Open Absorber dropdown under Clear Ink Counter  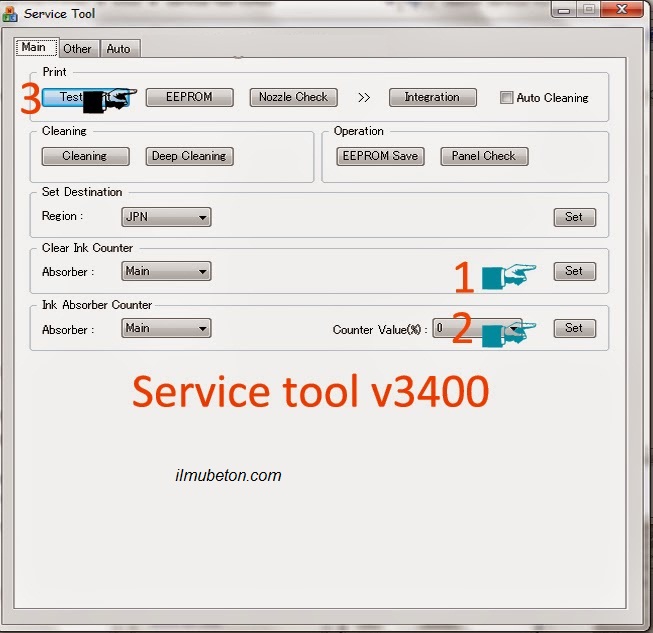click(166, 271)
